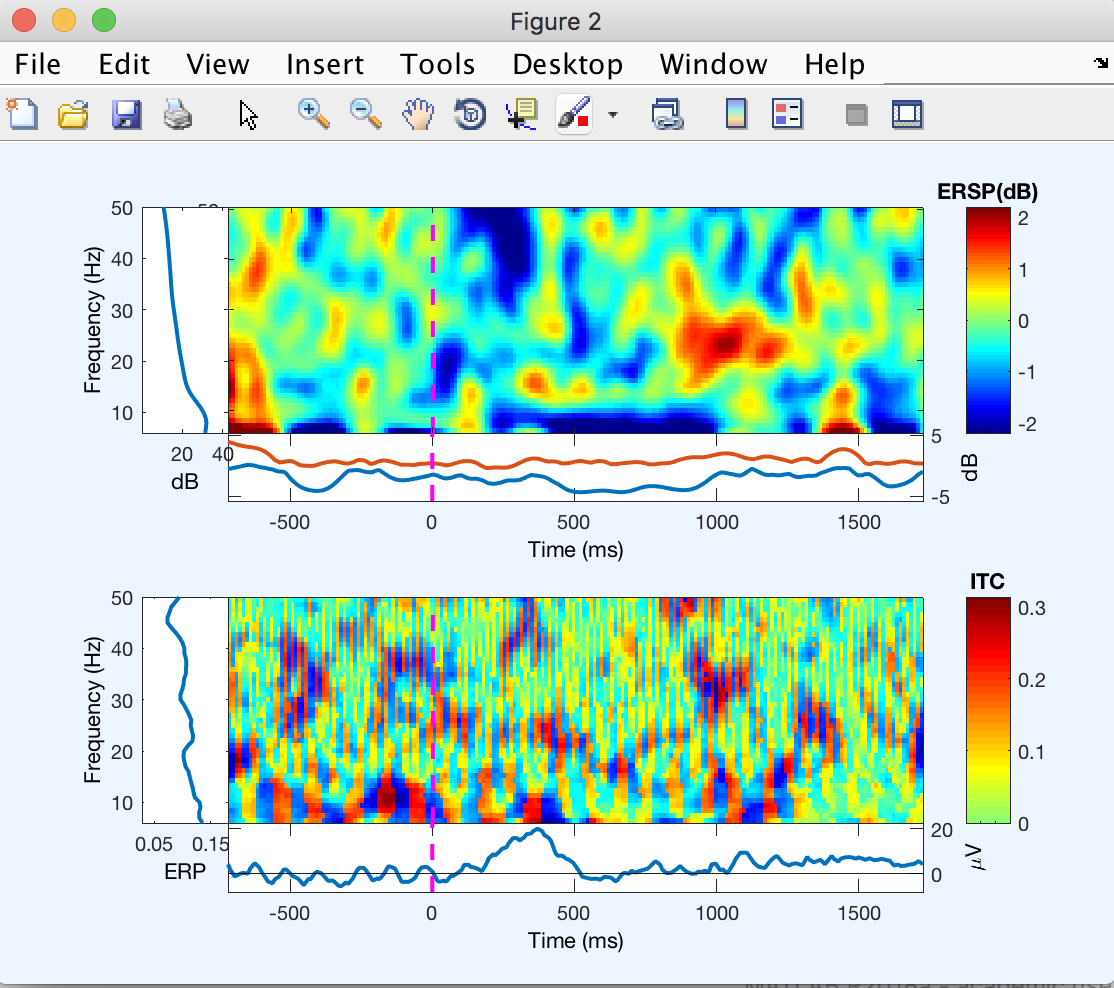
Task: Show plot tools and dock figure
Action: 906,114
